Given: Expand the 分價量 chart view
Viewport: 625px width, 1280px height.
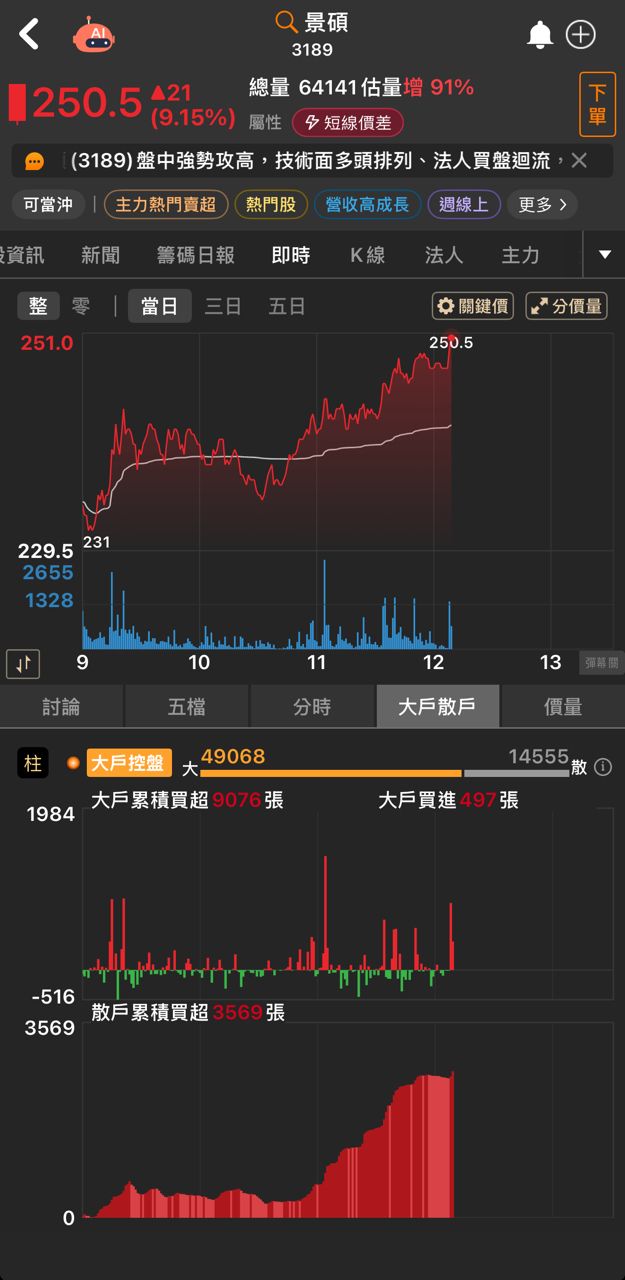Looking at the screenshot, I should click(566, 306).
